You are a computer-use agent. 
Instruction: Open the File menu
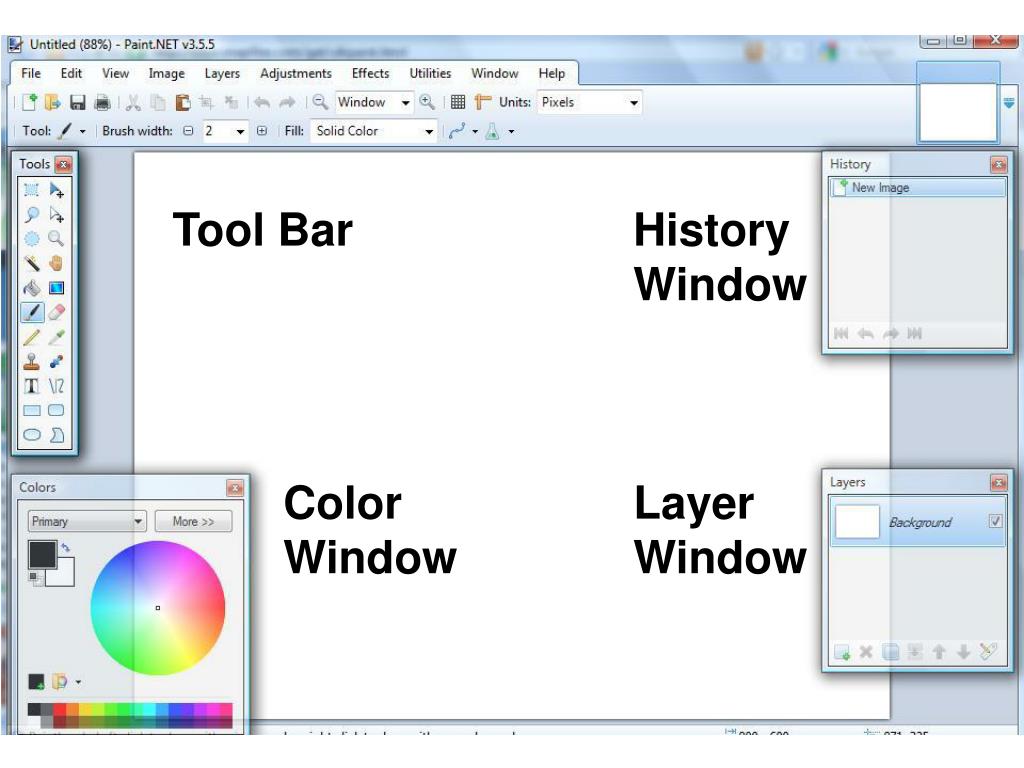click(31, 73)
